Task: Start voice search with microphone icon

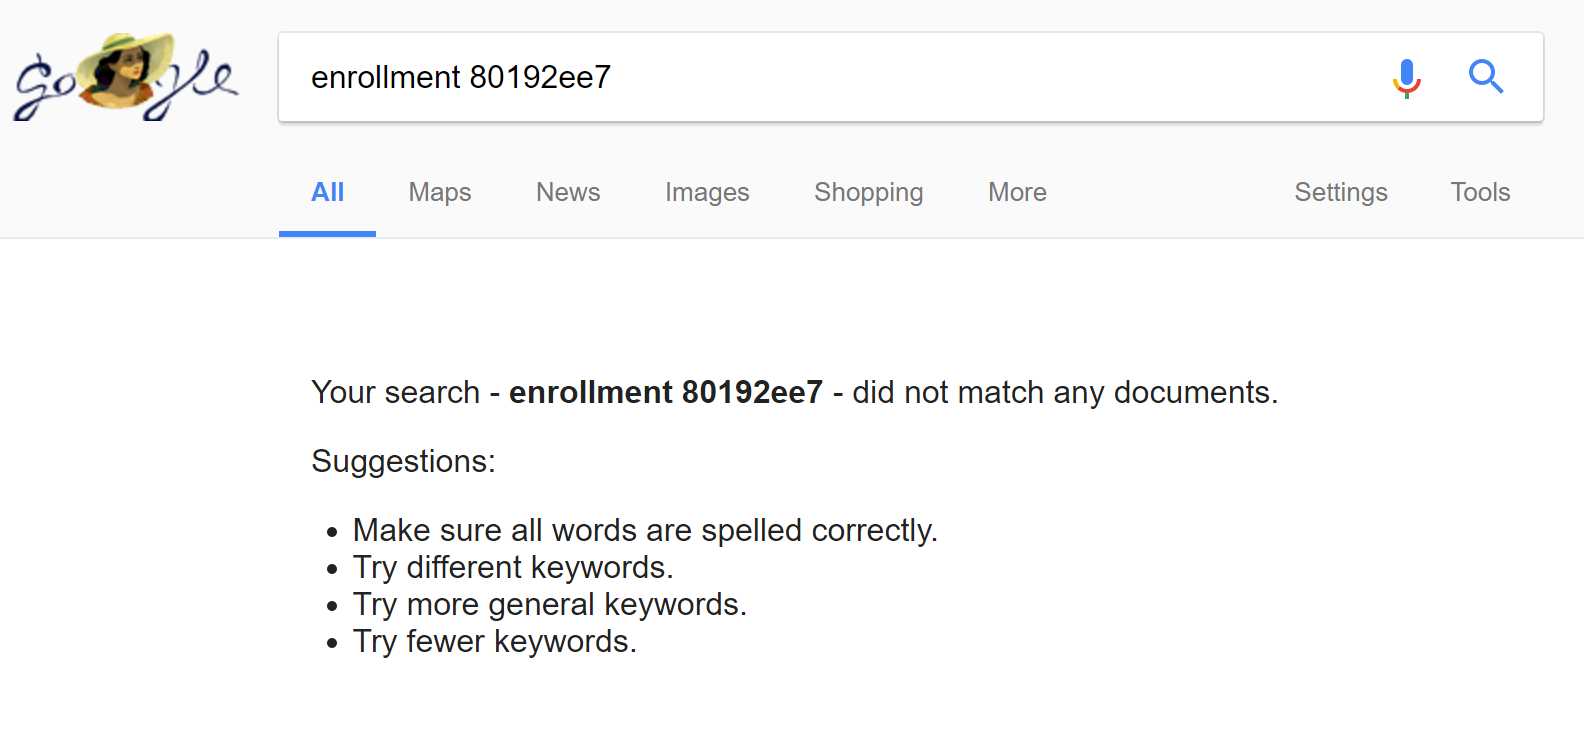Action: tap(1406, 77)
